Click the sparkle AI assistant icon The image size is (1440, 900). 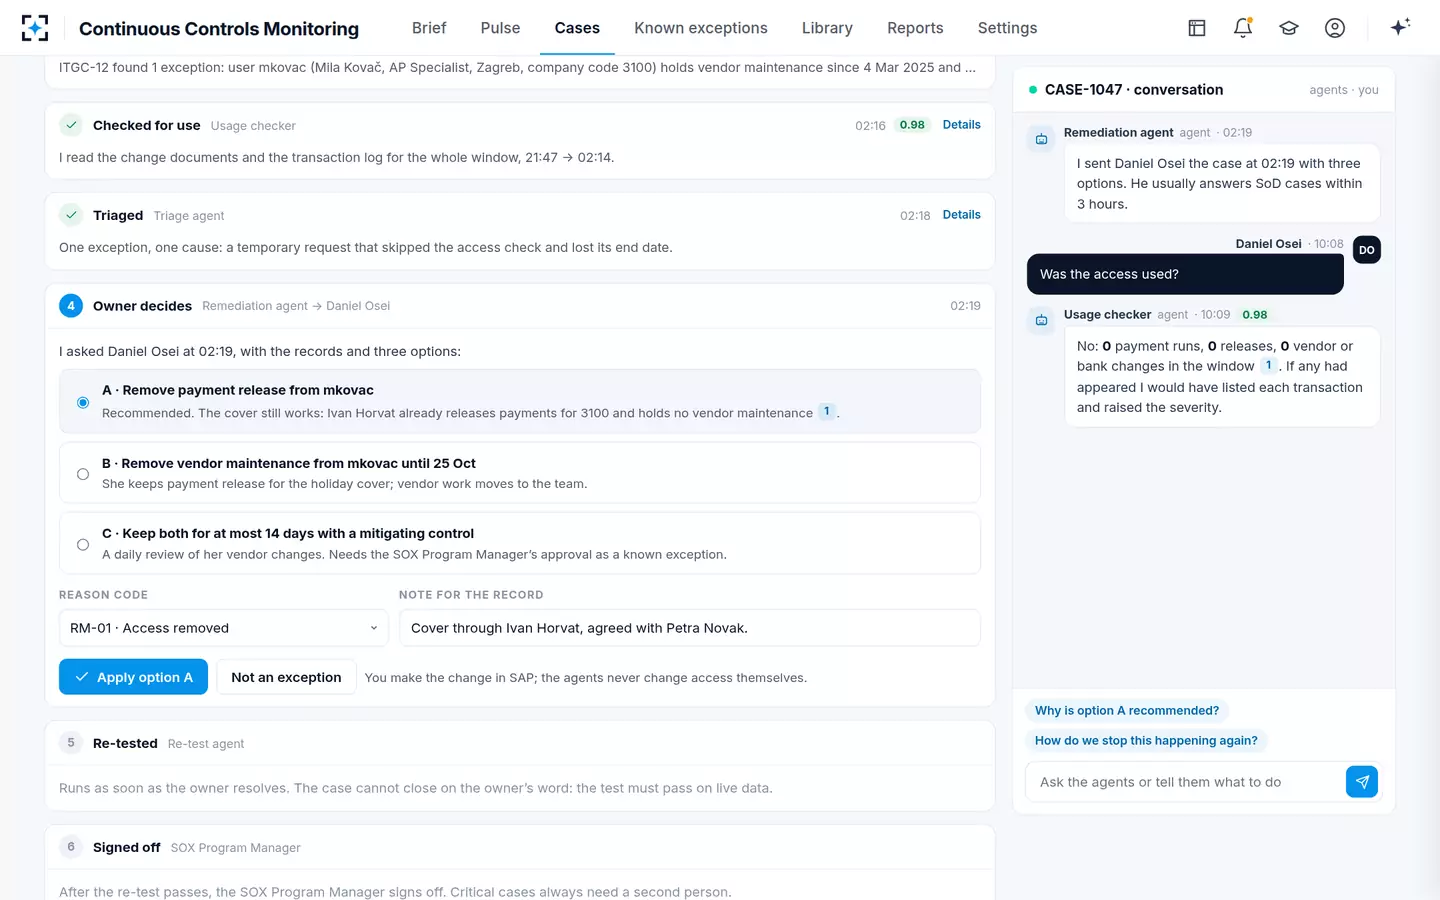click(1400, 27)
